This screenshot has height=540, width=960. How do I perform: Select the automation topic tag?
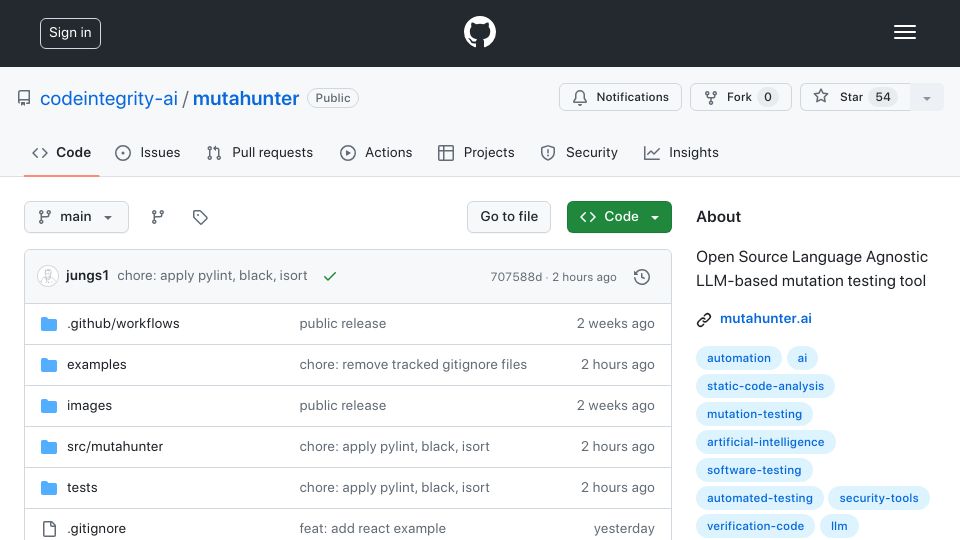click(x=739, y=358)
